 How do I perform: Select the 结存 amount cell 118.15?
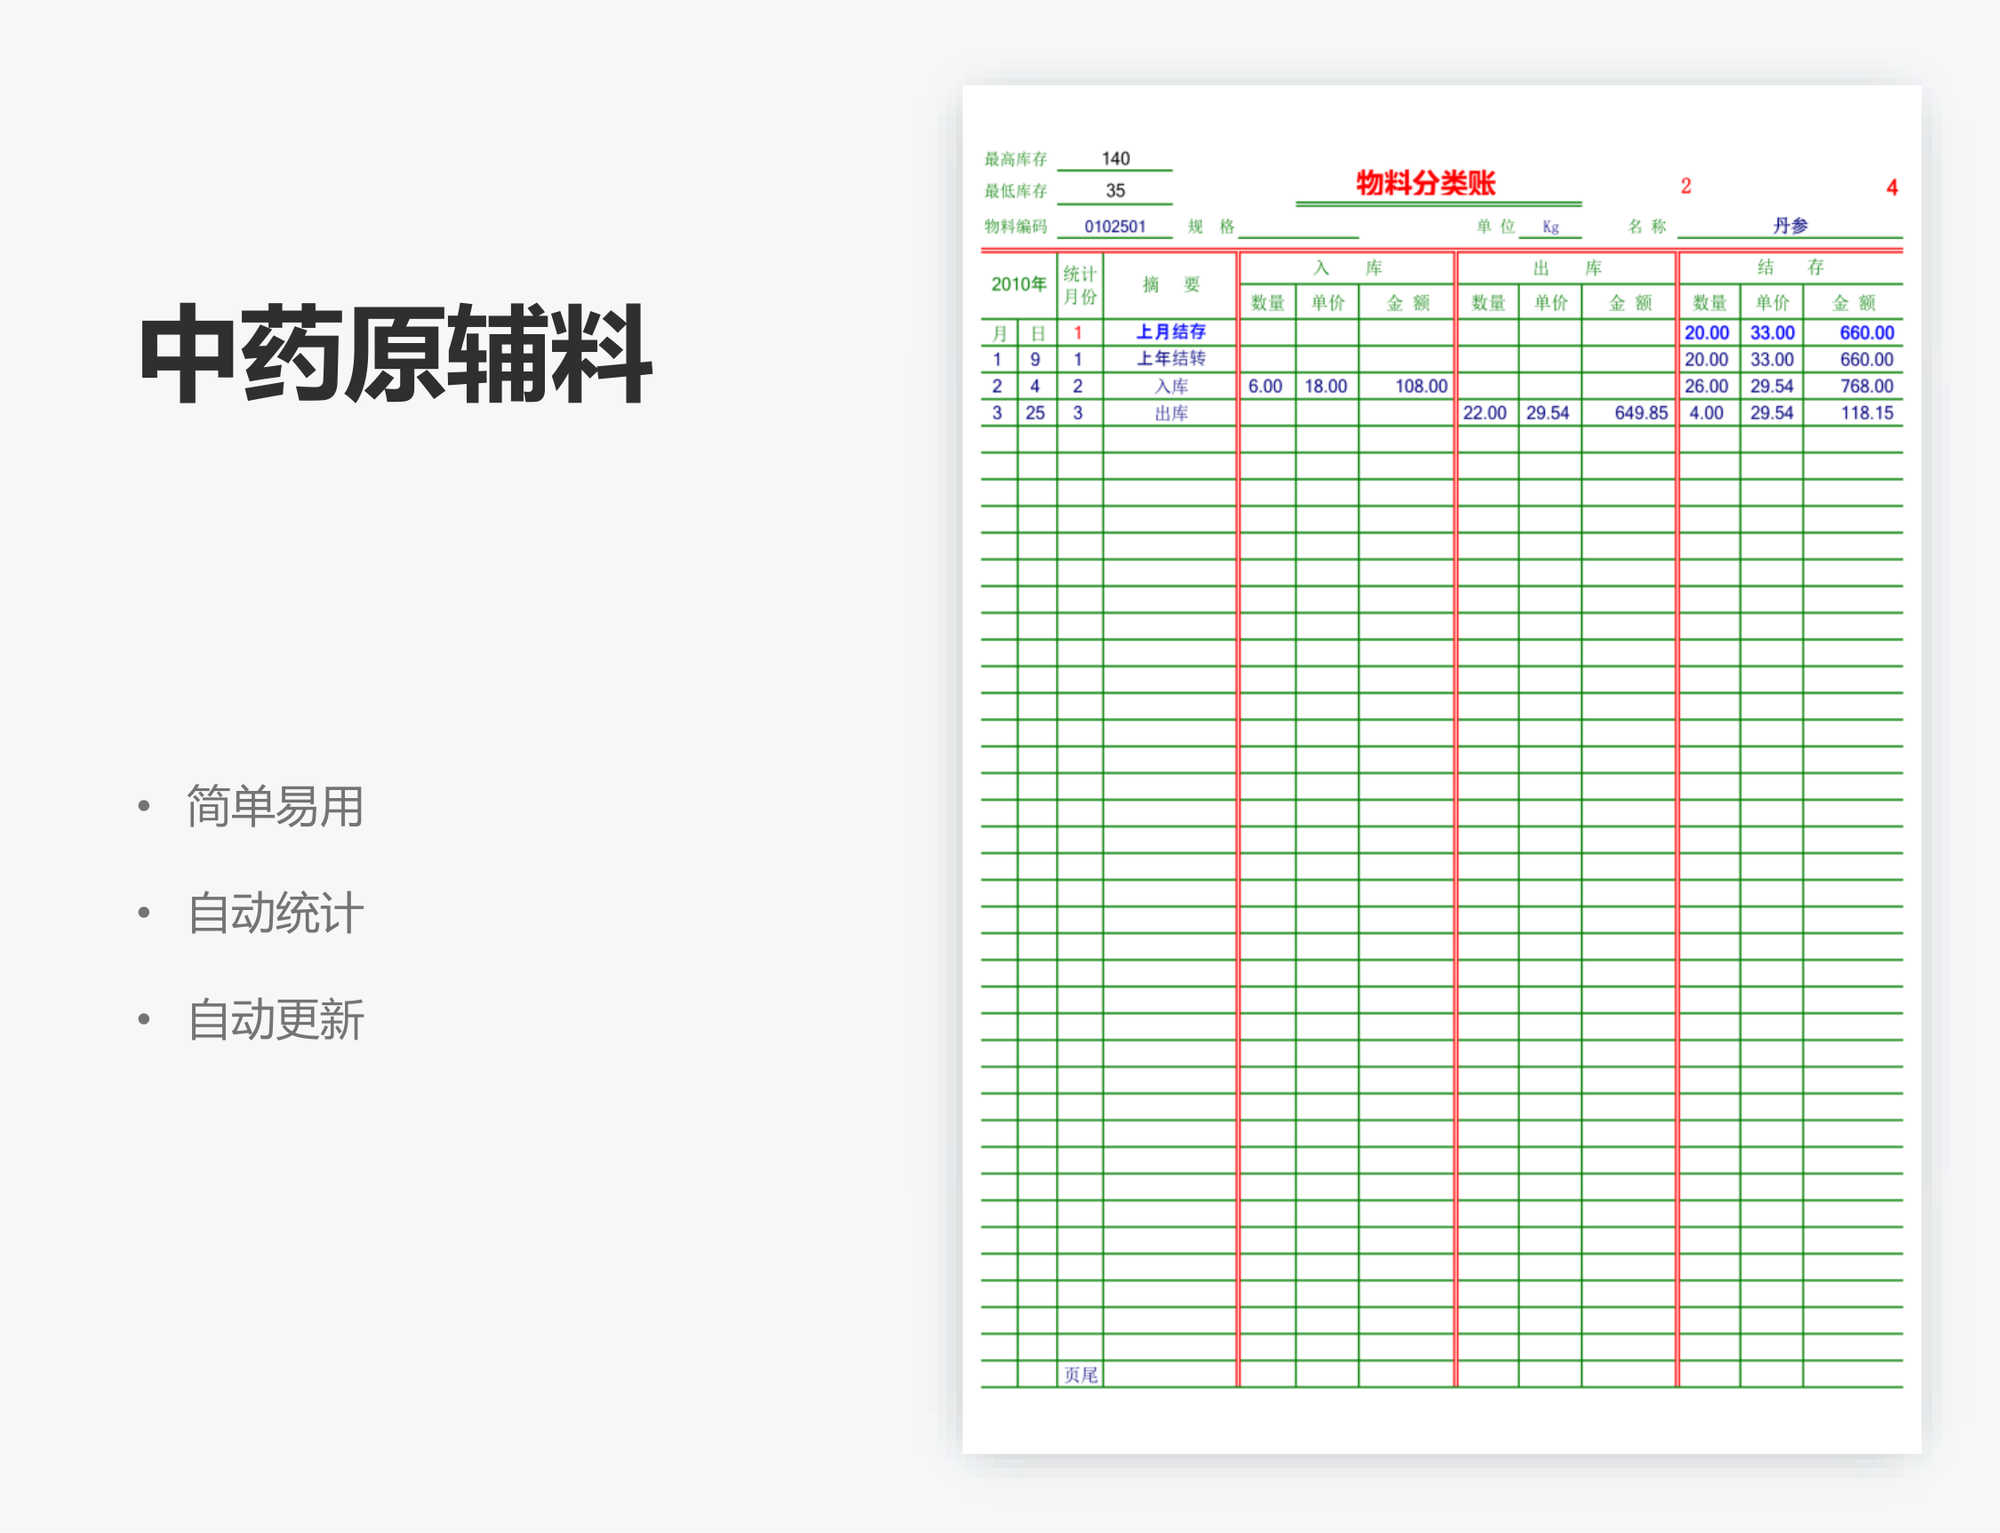click(1866, 413)
